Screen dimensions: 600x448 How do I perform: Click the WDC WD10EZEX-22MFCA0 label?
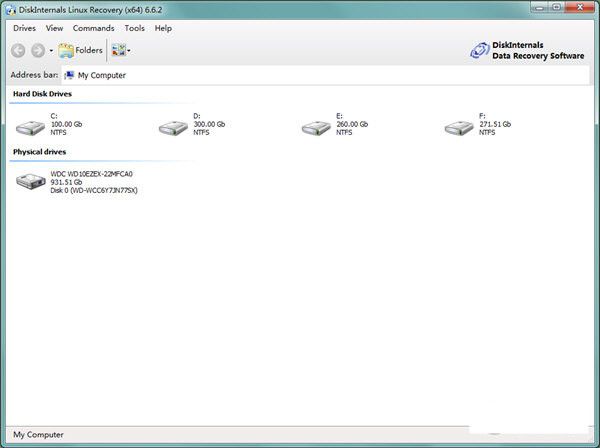91,174
